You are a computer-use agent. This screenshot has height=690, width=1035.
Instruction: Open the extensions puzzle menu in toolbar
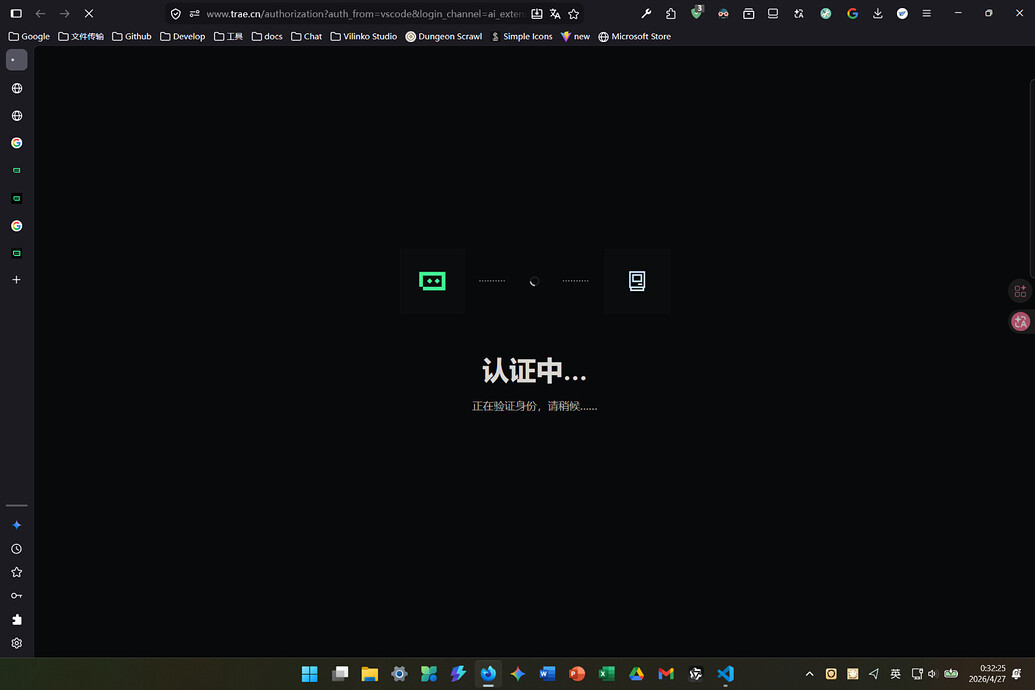click(671, 13)
